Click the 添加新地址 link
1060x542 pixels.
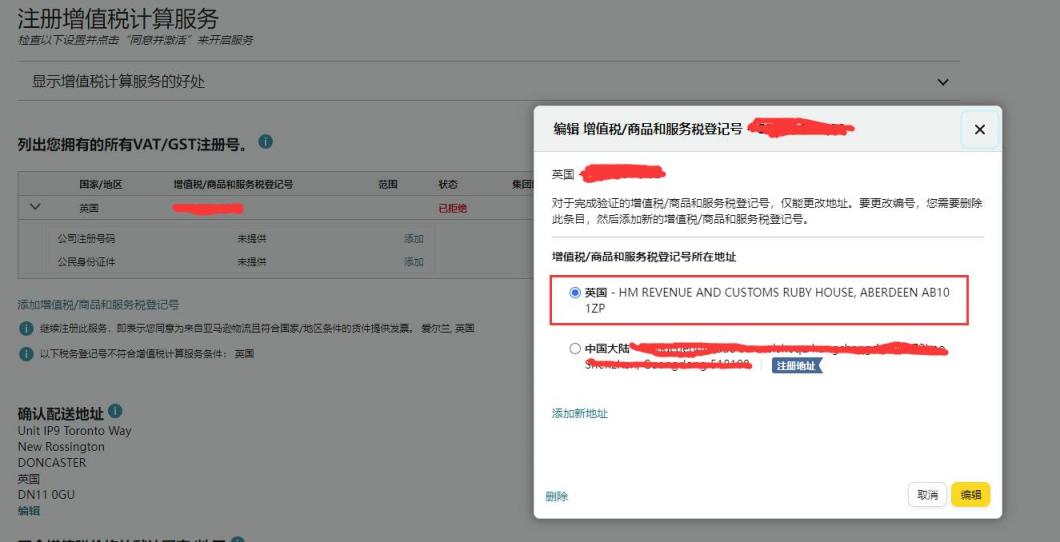click(580, 414)
